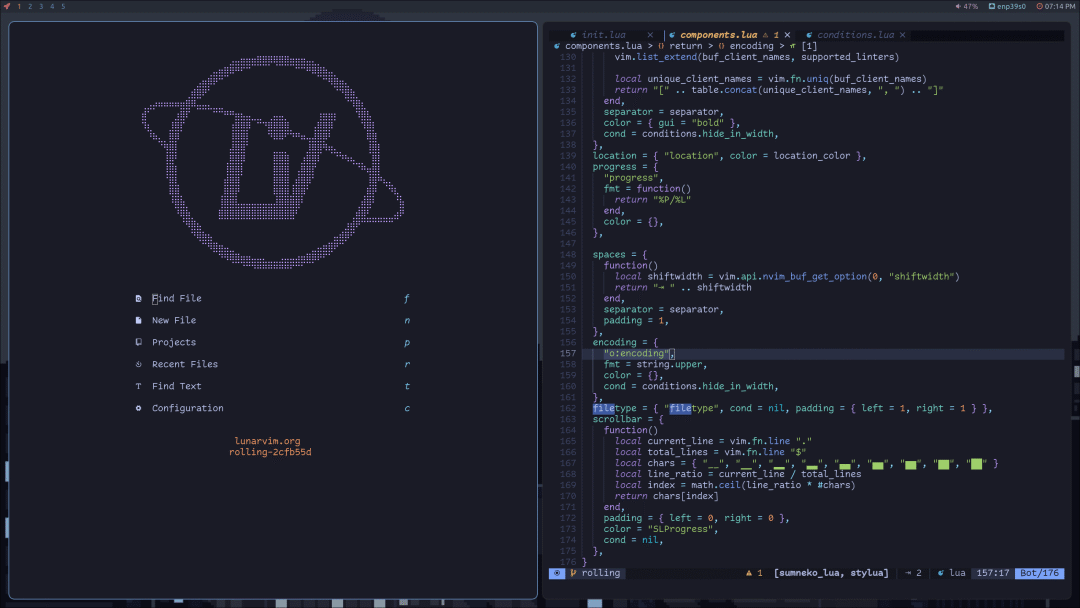Click the mode indicator icon at statusline left
This screenshot has height=608, width=1080.
pos(556,572)
